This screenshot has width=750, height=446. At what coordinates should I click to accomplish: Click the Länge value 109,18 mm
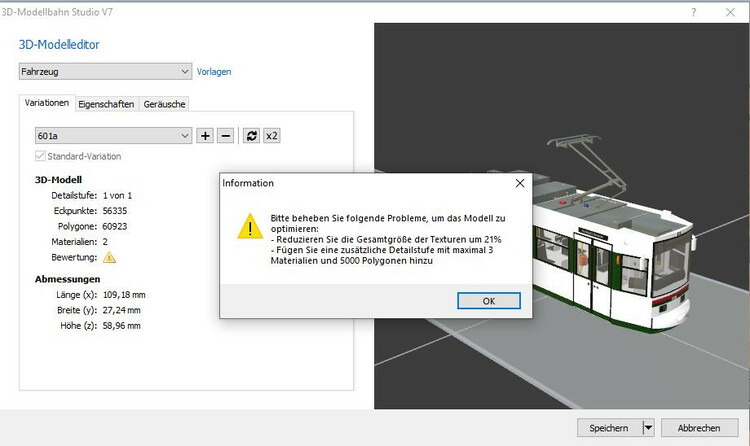tap(124, 295)
